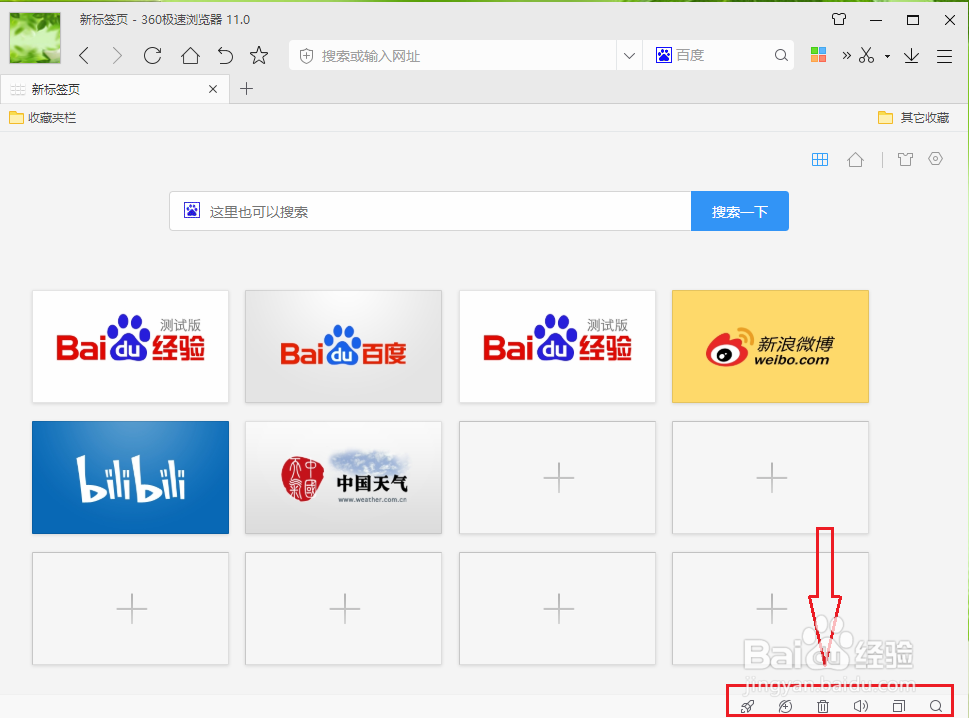Click the grid view icon above the shortcuts
The height and width of the screenshot is (718, 969).
(820, 159)
